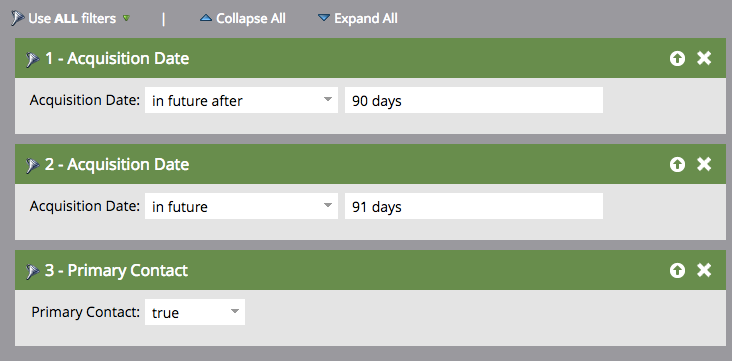Move filter 2 Acquisition Date up
Image resolution: width=732 pixels, height=361 pixels.
click(677, 164)
